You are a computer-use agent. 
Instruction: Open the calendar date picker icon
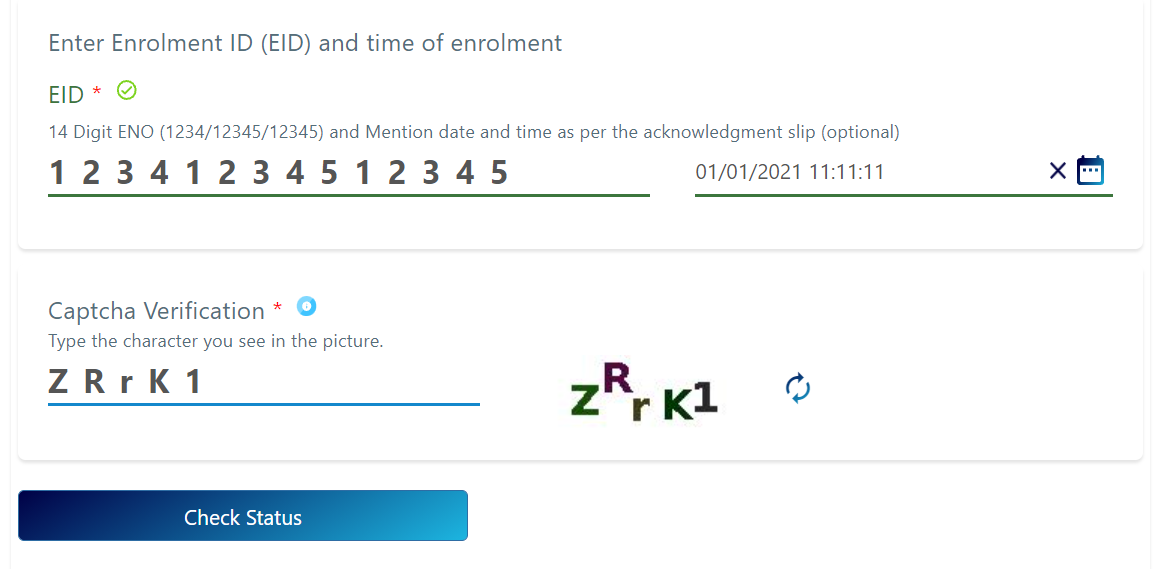coord(1090,171)
